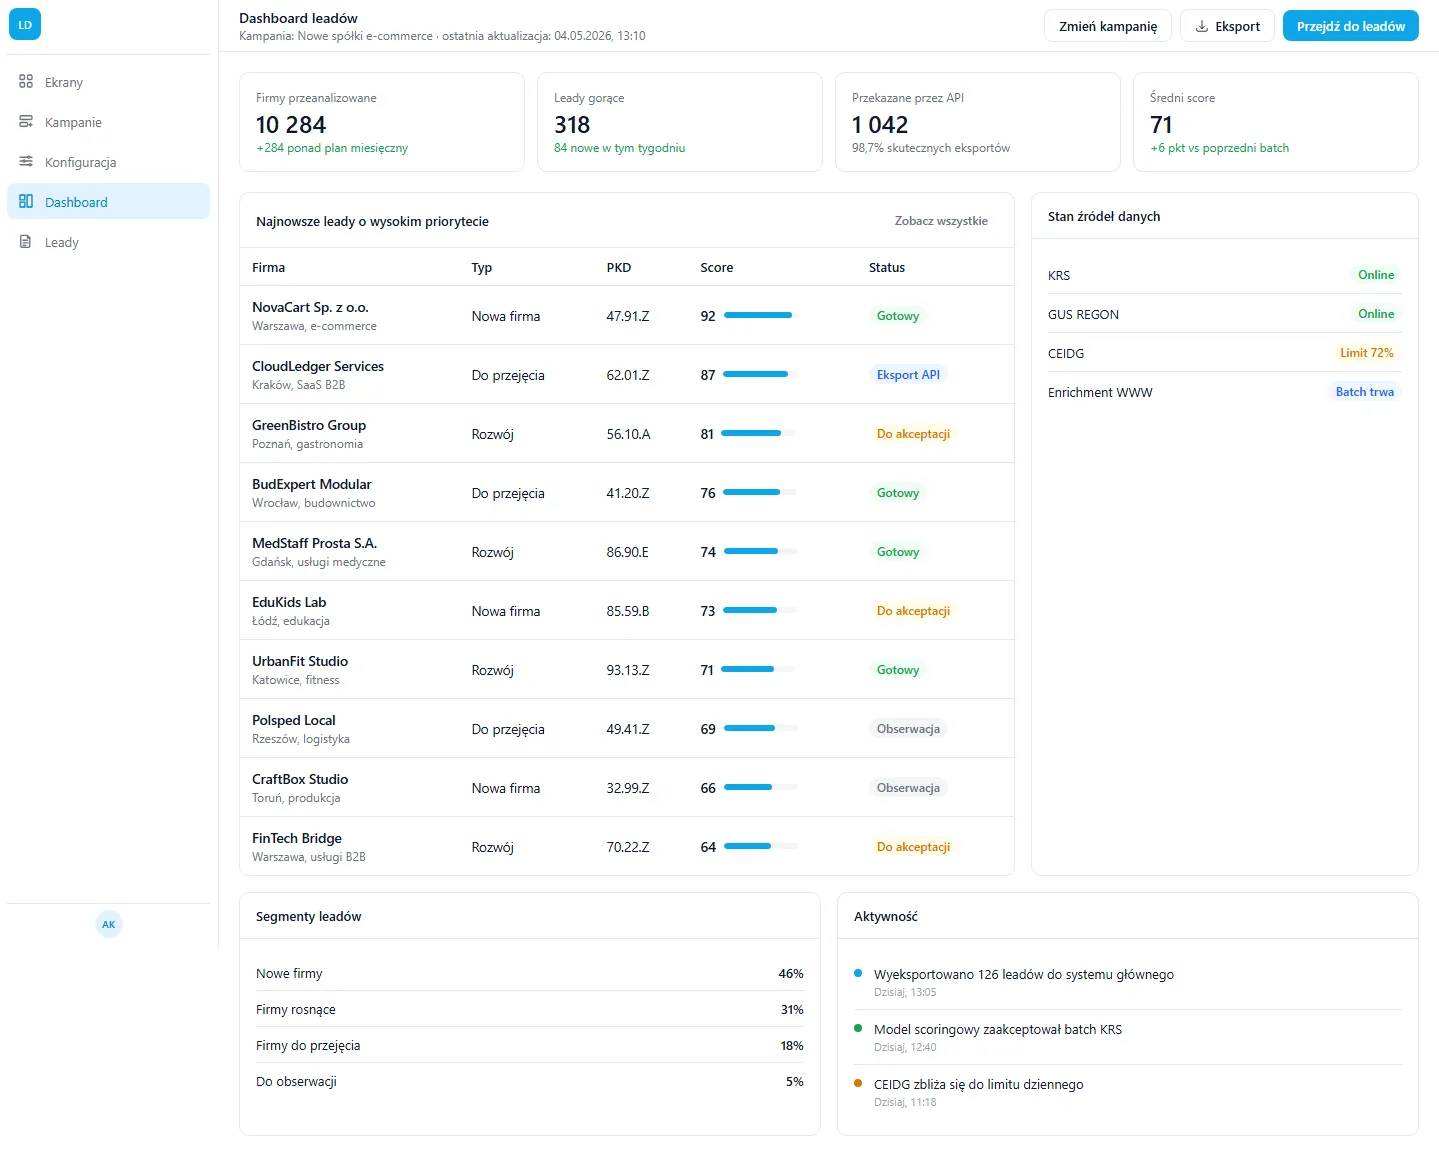Click the CEIDG Limit 72% badge

point(1366,353)
